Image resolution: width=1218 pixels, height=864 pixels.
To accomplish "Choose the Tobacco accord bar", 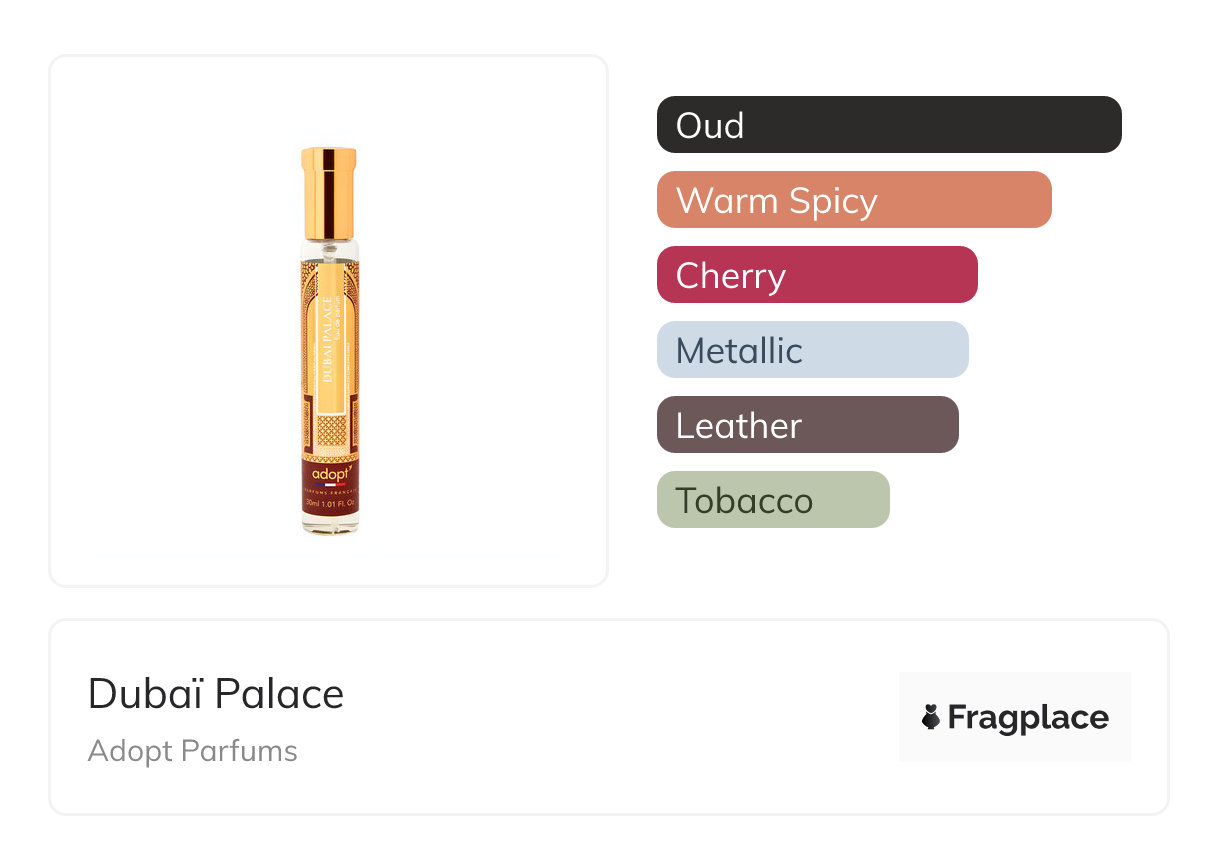I will click(x=772, y=500).
